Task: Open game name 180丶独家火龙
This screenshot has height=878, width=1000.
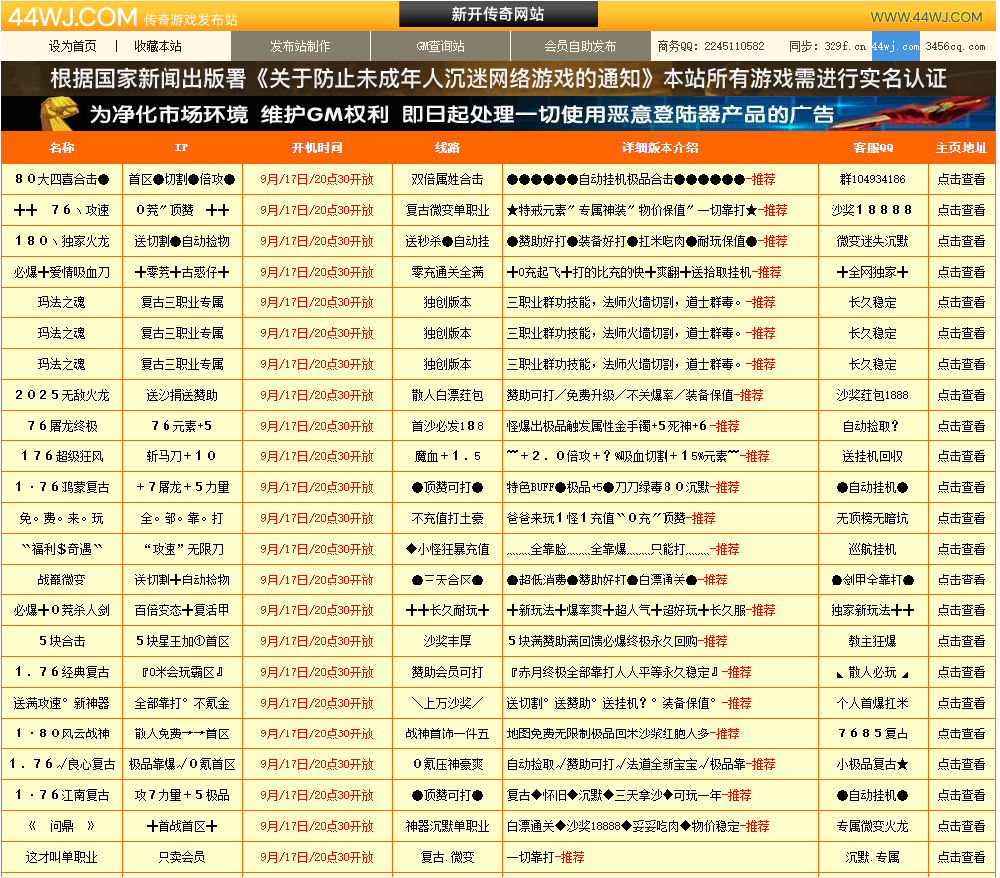Action: tap(62, 241)
